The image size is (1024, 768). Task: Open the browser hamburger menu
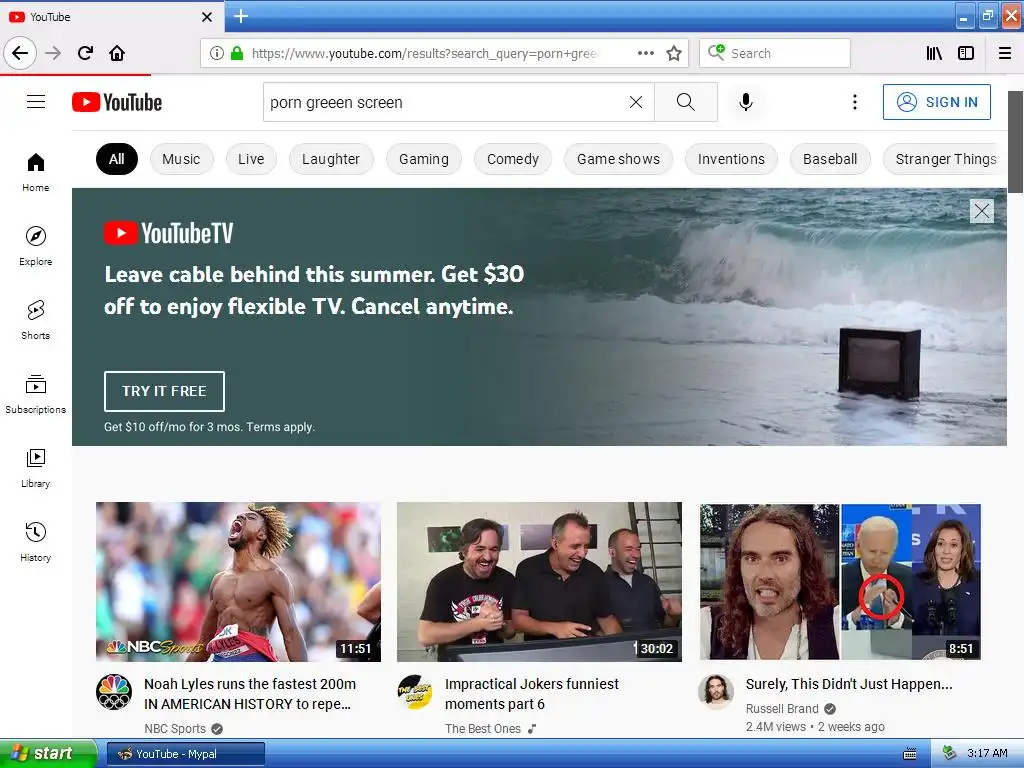point(1005,53)
